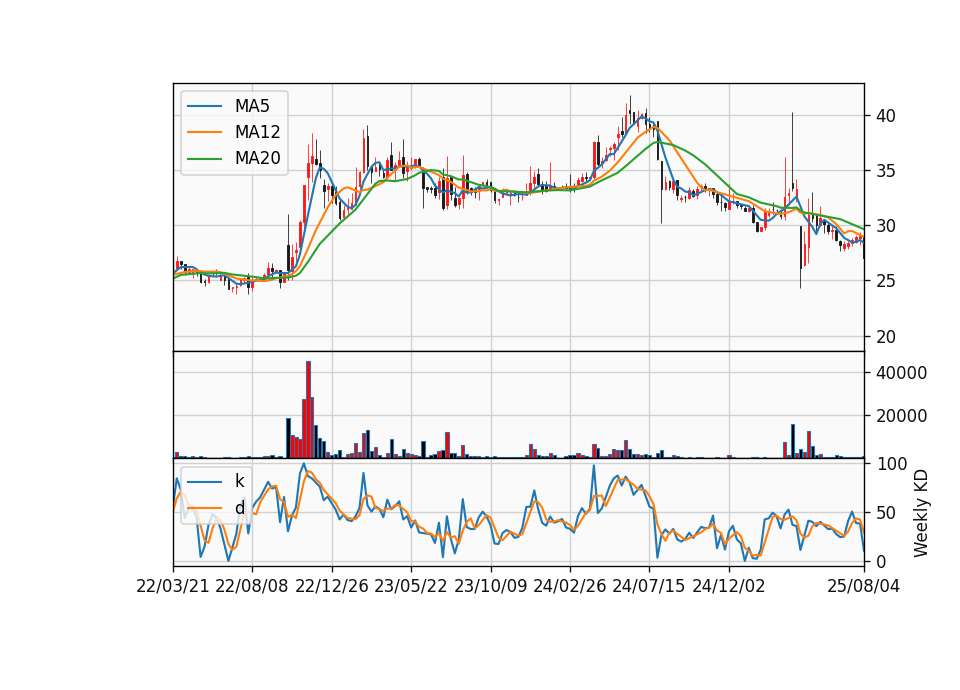This screenshot has width=960, height=690.
Task: Click the price axis value 25
Action: [x=885, y=281]
